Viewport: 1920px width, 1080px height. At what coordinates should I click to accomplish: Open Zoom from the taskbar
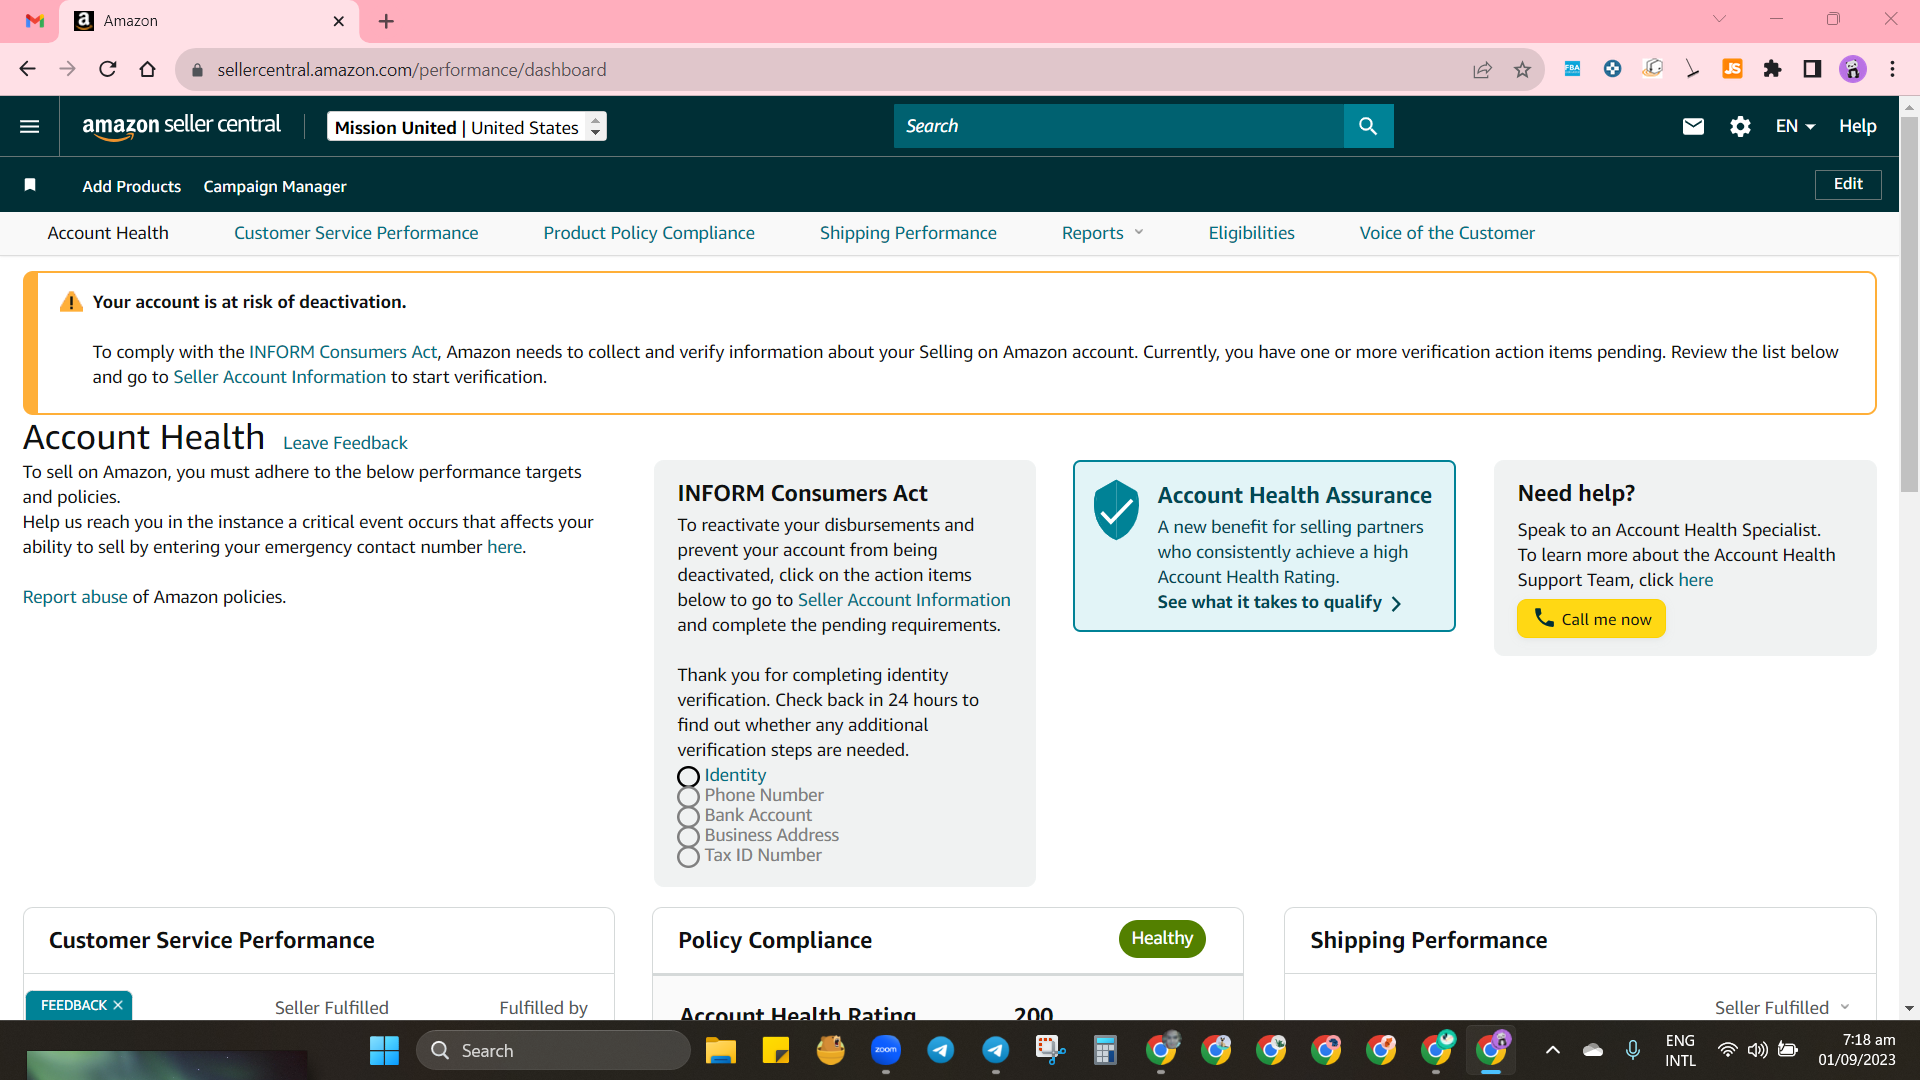tap(886, 1050)
